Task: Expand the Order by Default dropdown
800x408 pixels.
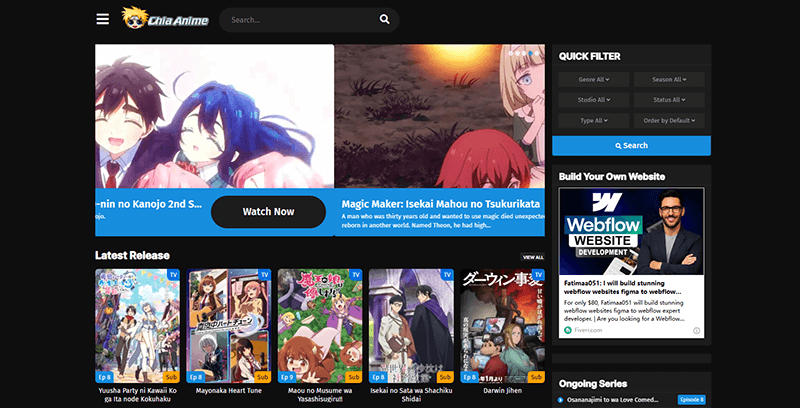Action: tap(669, 120)
